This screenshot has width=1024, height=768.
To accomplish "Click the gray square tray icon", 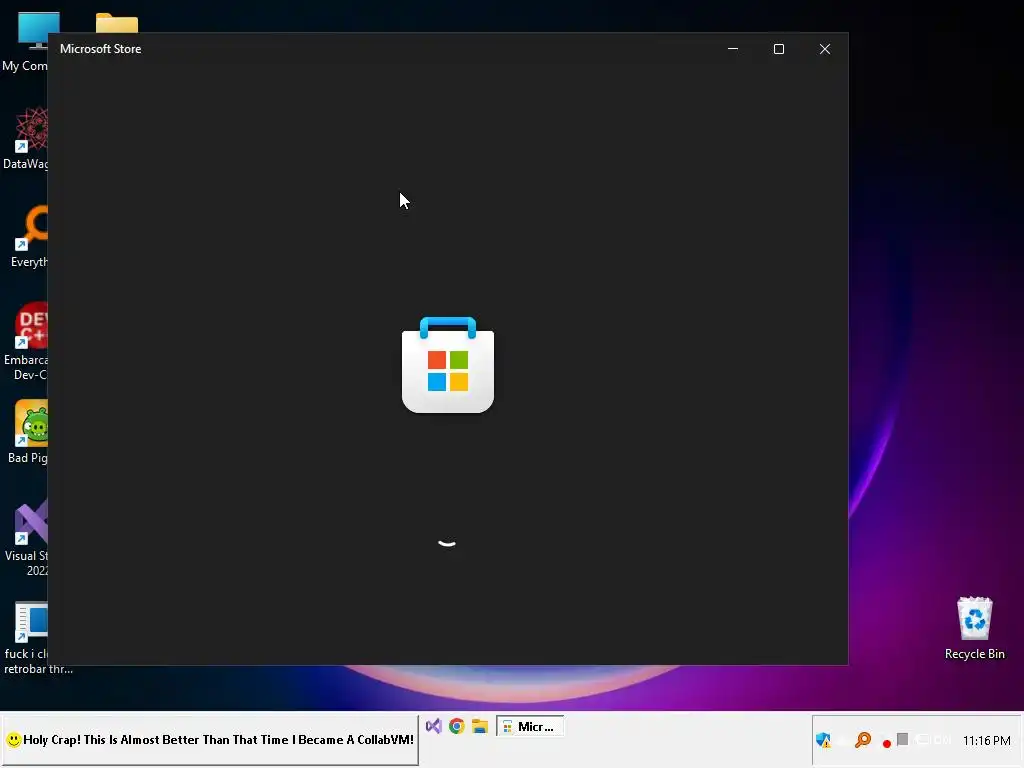I will (x=903, y=739).
